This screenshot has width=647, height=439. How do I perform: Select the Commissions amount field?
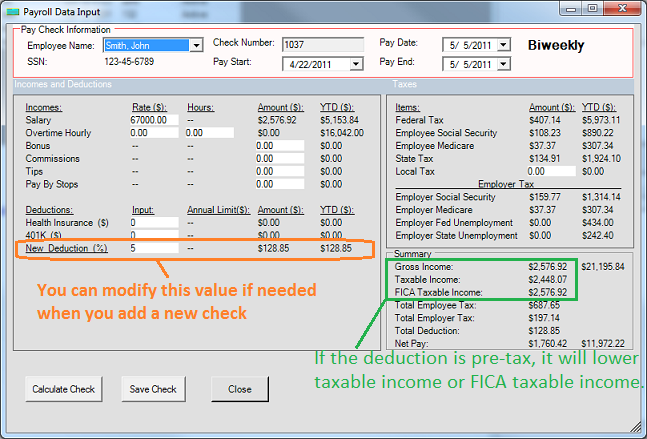(x=278, y=159)
